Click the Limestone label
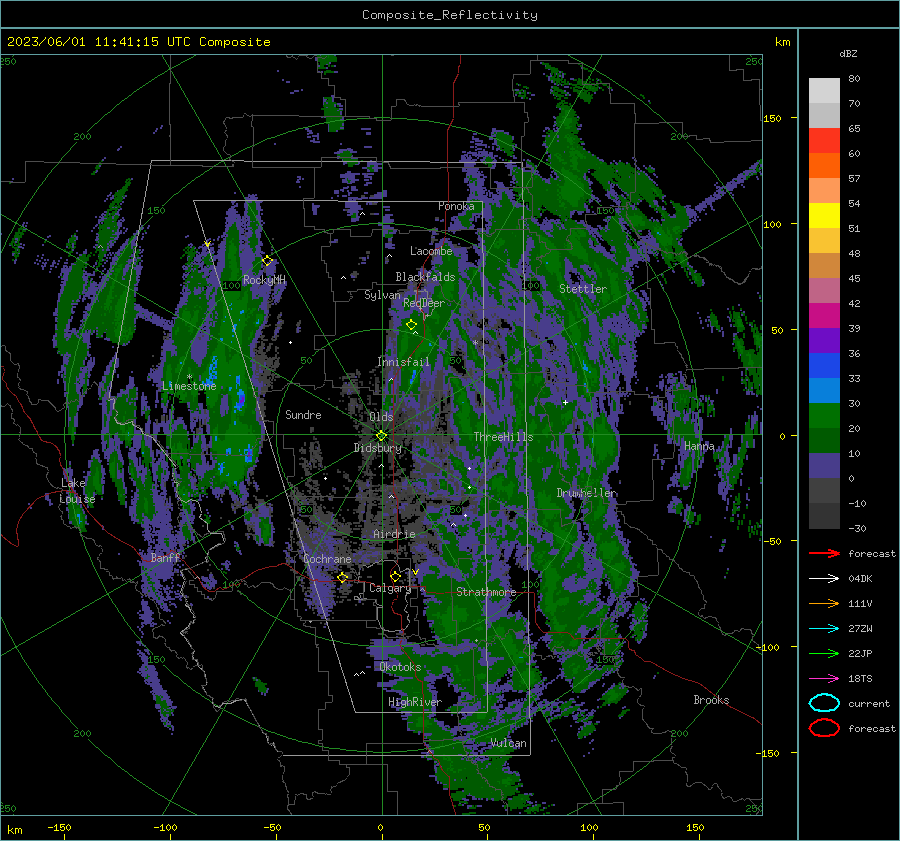The image size is (900, 841). coord(189,386)
